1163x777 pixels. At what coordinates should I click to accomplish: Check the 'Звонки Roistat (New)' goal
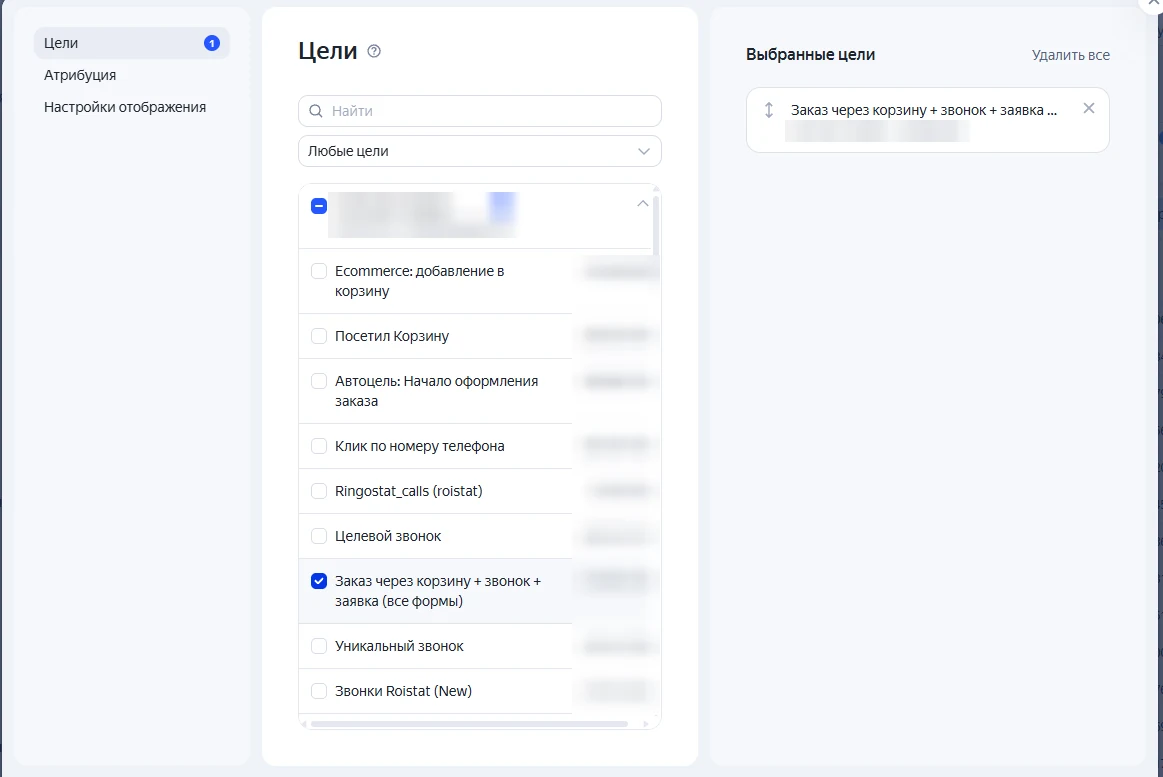click(x=319, y=691)
